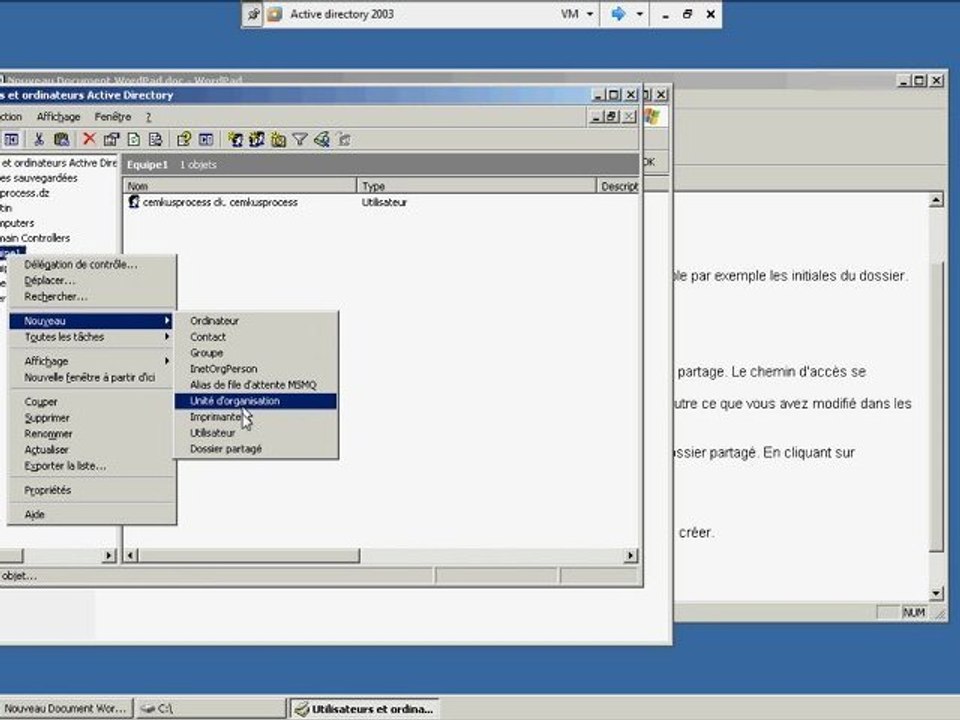Viewport: 960px width, 720px height.
Task: Click the Type column header
Action: [476, 186]
